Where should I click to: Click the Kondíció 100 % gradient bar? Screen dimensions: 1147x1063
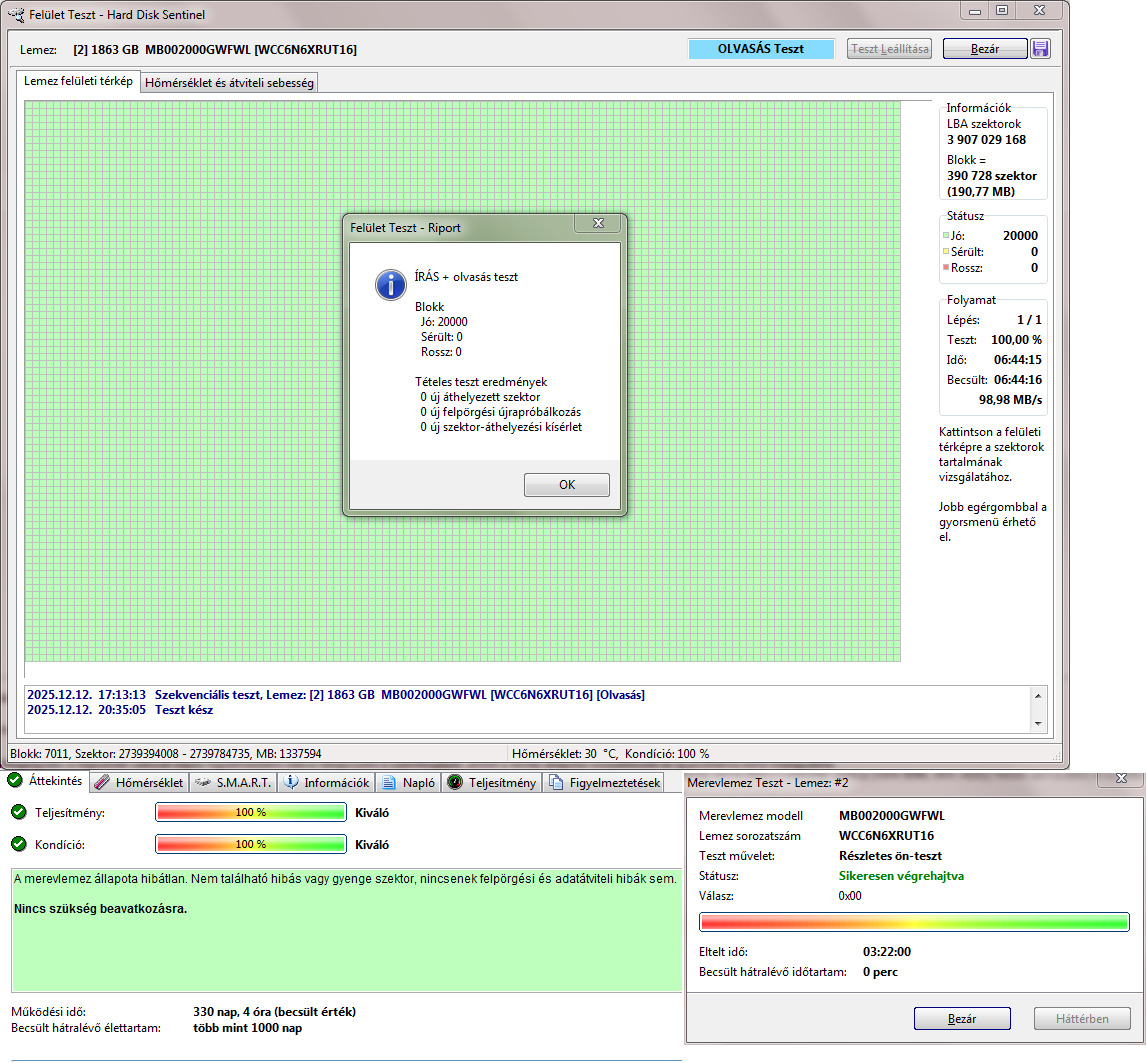coord(251,844)
